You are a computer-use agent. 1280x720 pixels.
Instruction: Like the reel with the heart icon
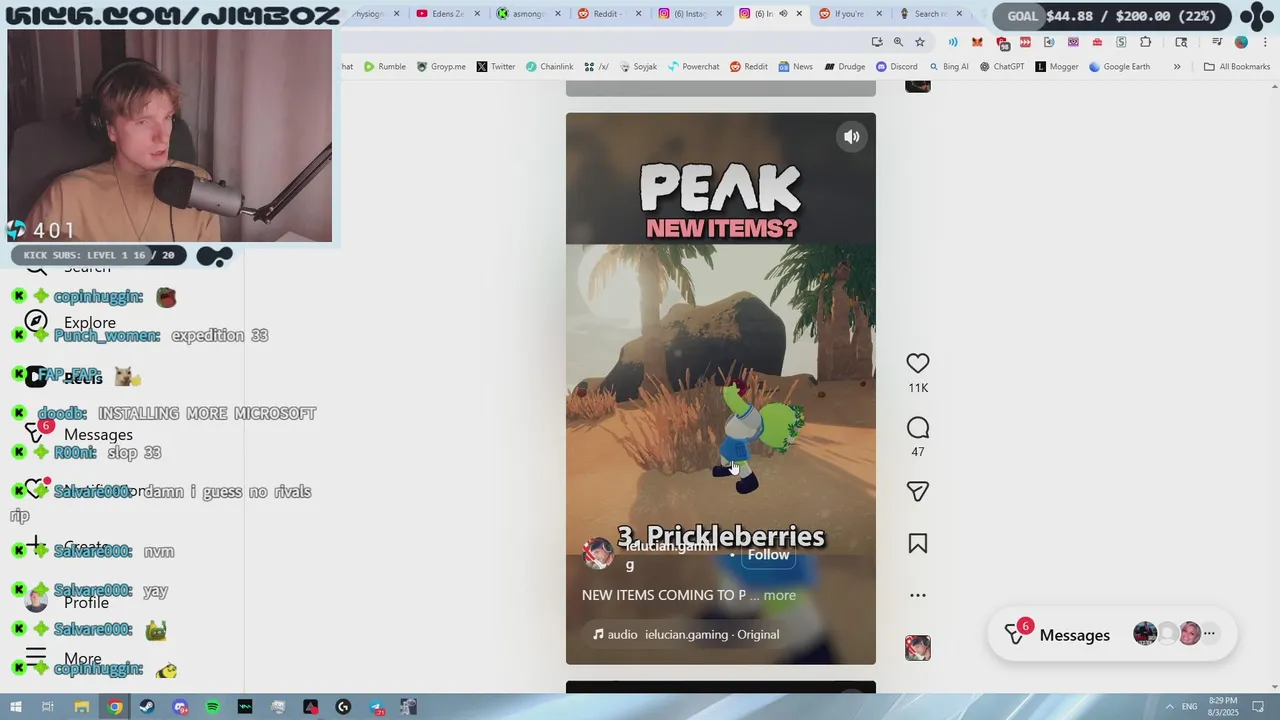tap(917, 363)
